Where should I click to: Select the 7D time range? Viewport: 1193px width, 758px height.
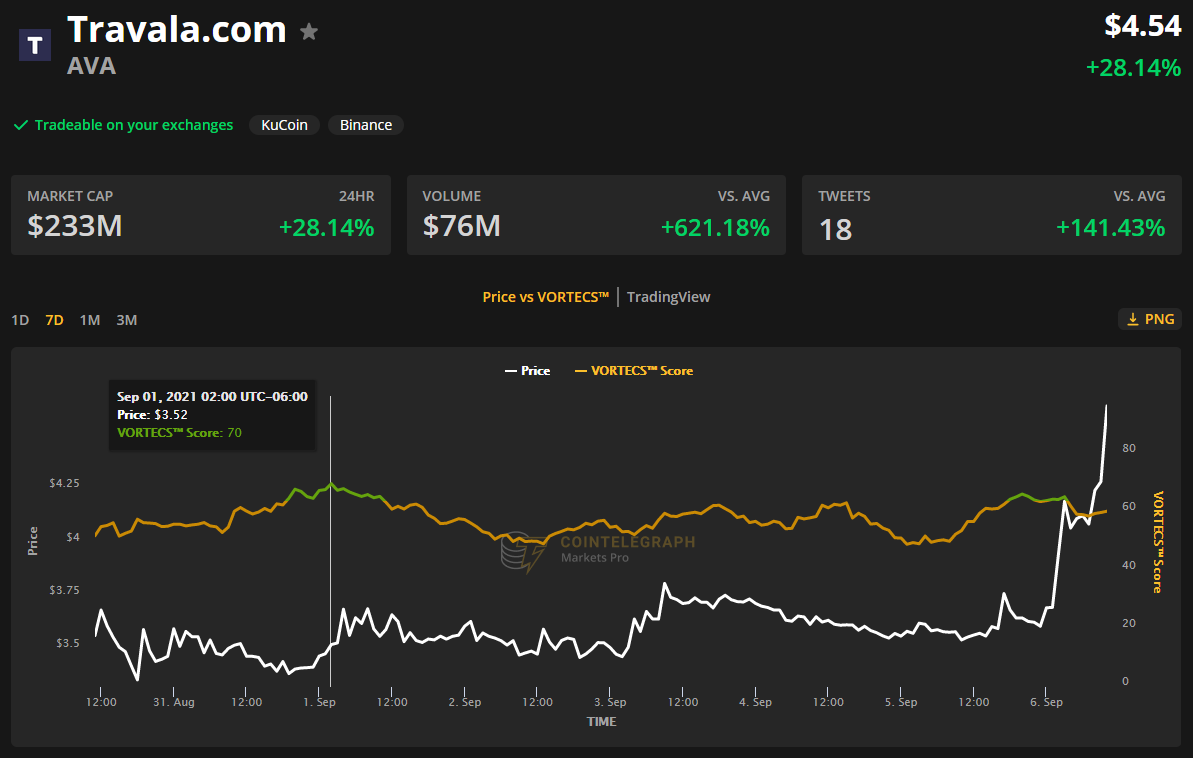click(x=54, y=320)
